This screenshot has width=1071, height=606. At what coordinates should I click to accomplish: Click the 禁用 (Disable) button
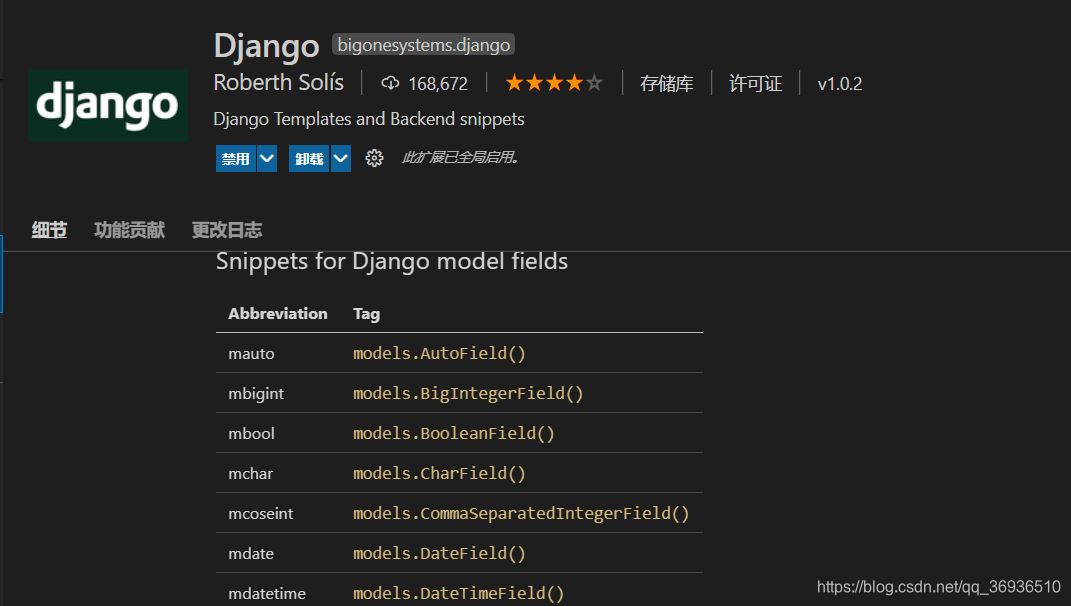tap(236, 159)
